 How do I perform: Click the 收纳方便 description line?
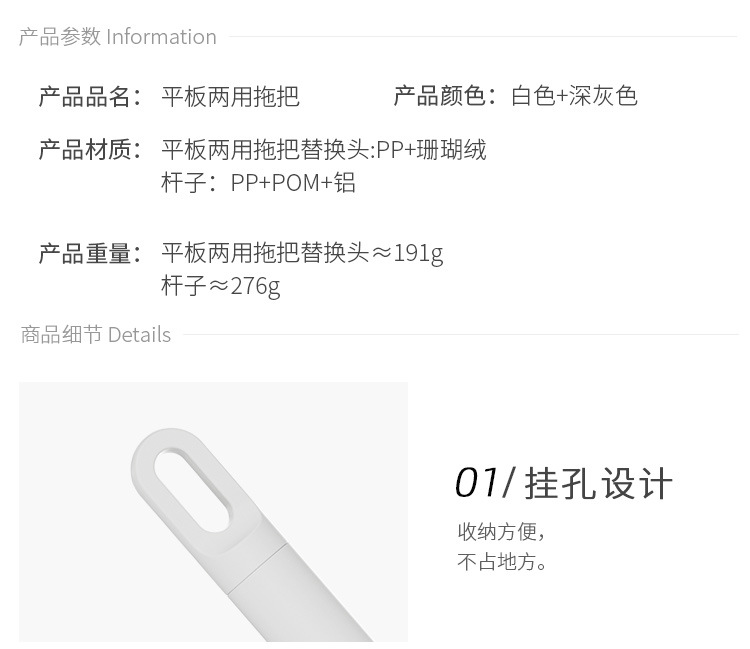502,531
